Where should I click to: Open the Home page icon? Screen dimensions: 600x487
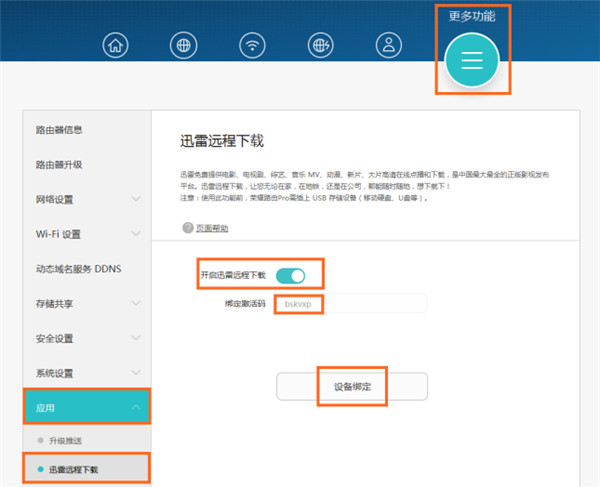(x=116, y=46)
